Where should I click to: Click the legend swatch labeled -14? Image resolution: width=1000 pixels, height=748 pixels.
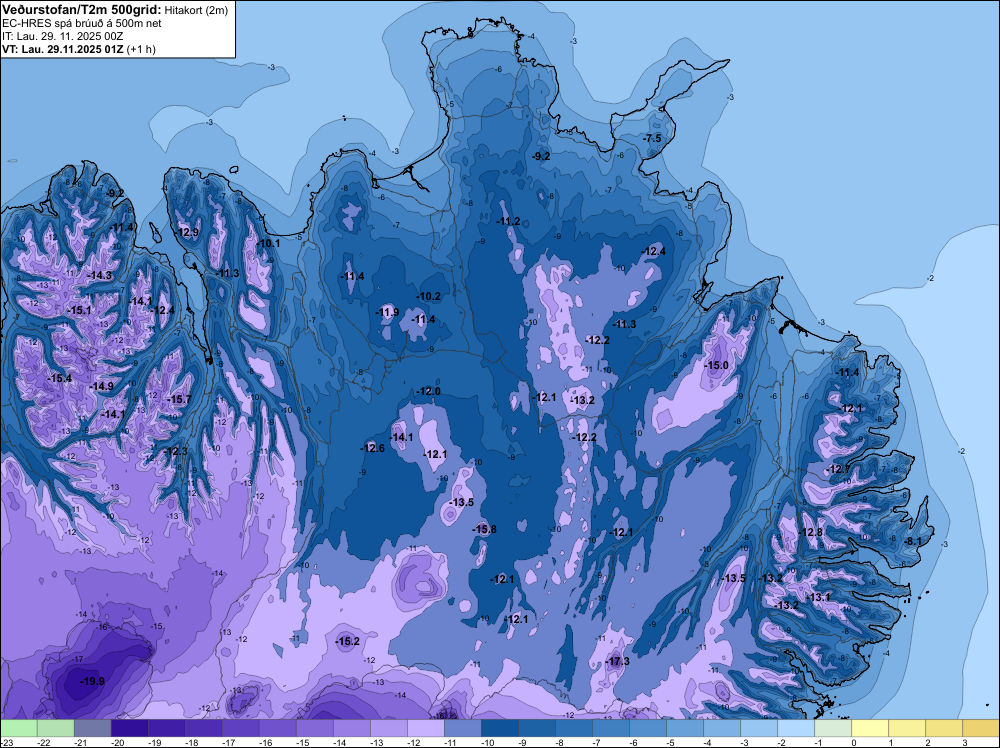[351, 728]
